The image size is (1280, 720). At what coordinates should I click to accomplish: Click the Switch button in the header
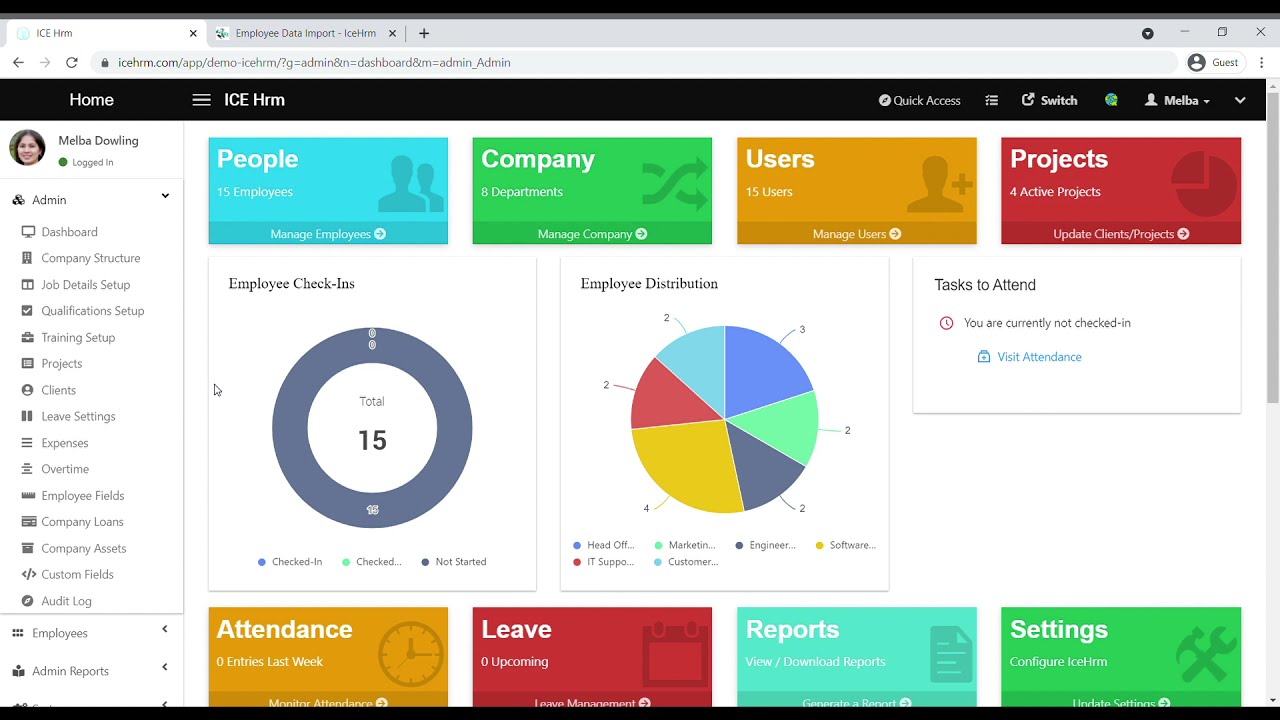click(x=1049, y=100)
